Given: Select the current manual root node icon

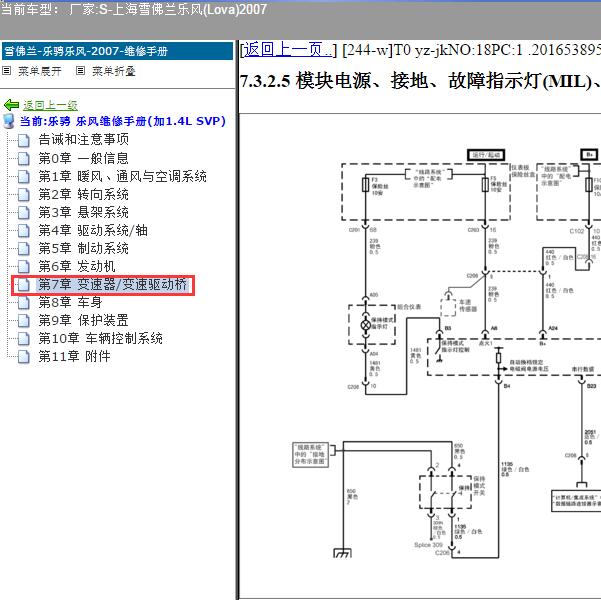Looking at the screenshot, I should tap(9, 121).
